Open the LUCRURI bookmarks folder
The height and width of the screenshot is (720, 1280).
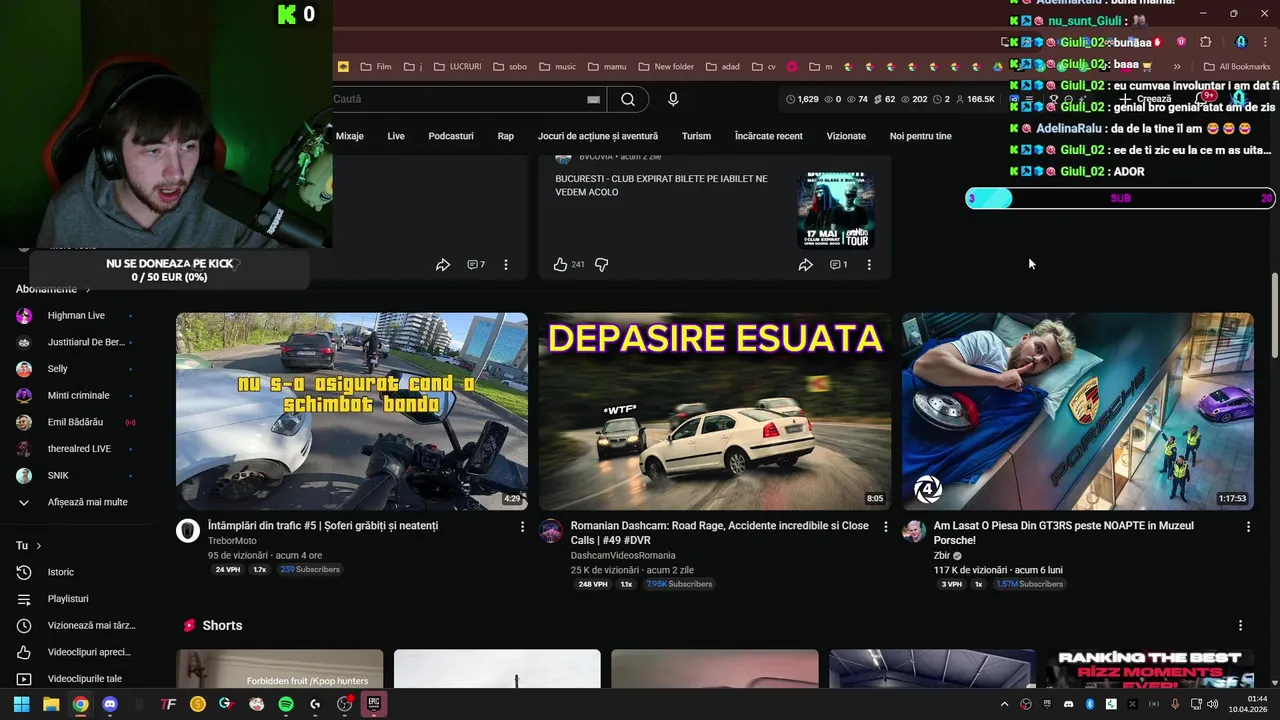[458, 67]
